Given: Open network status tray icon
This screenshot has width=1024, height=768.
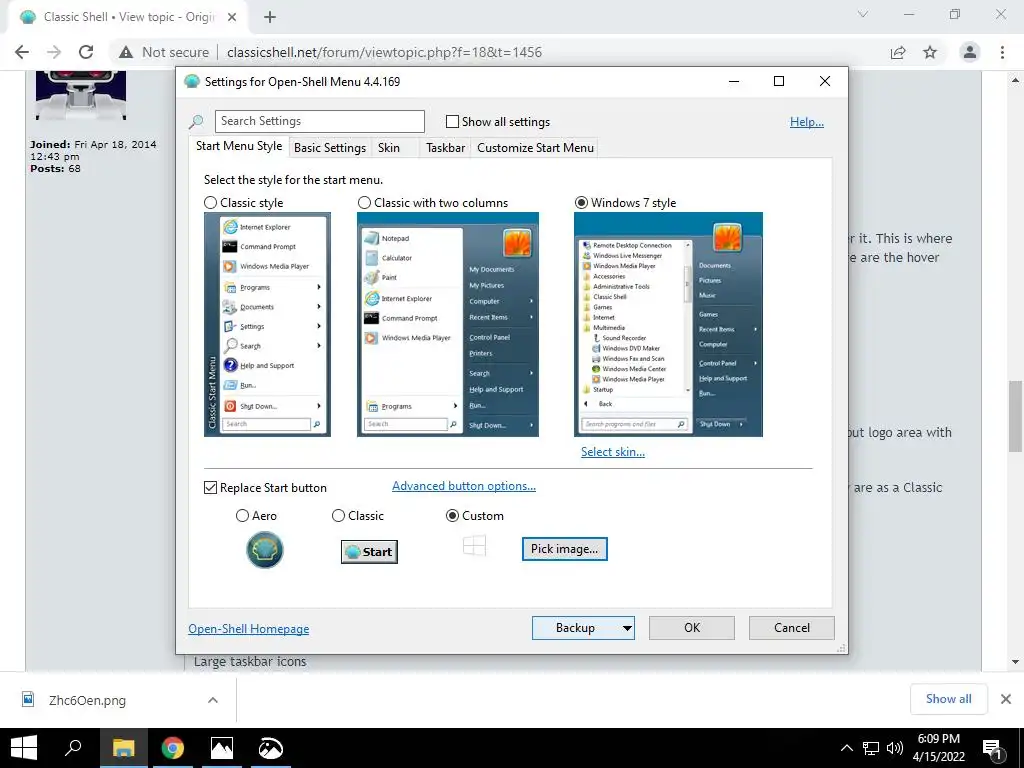Looking at the screenshot, I should [871, 748].
